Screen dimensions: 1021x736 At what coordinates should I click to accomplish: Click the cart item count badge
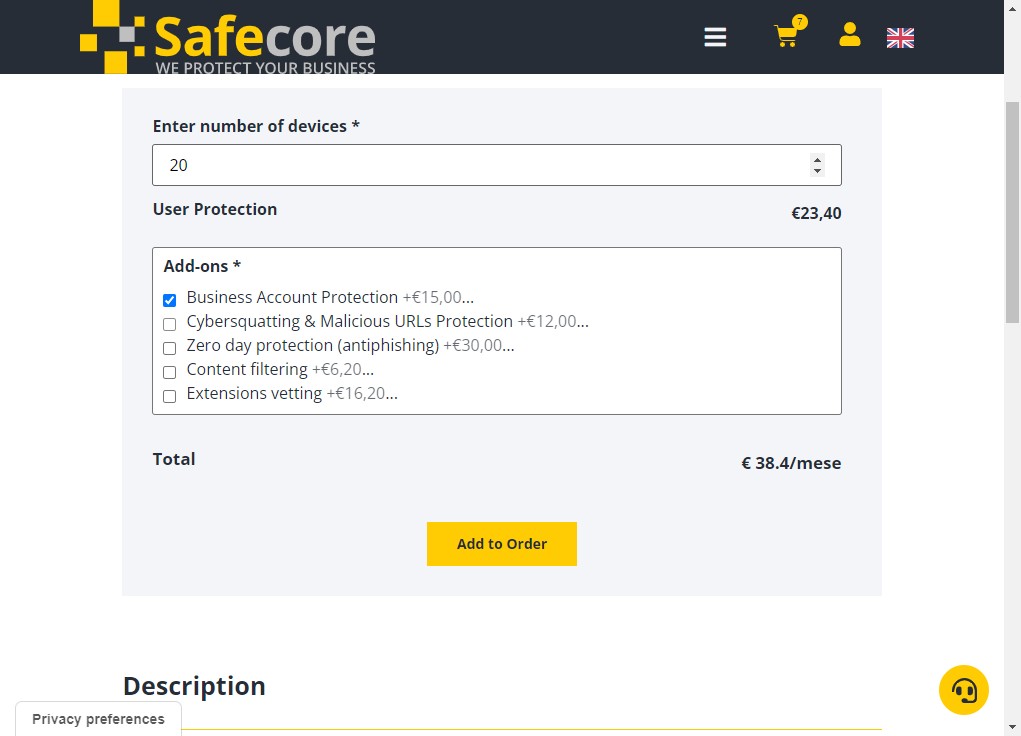pos(800,22)
